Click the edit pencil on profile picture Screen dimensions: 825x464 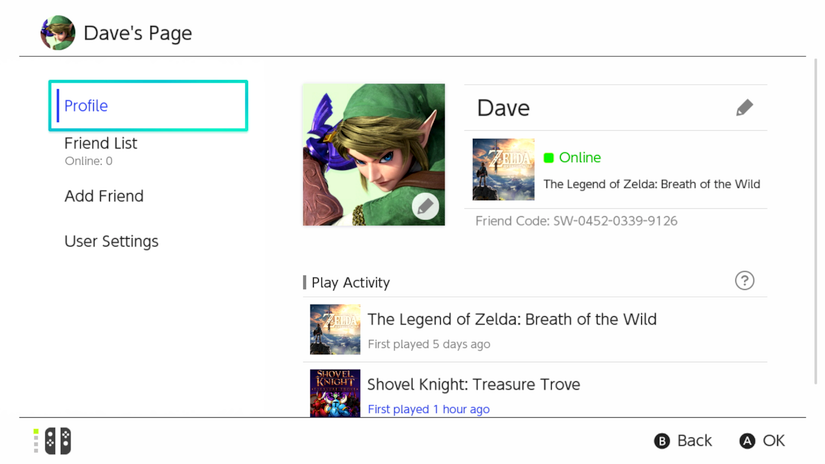click(425, 206)
